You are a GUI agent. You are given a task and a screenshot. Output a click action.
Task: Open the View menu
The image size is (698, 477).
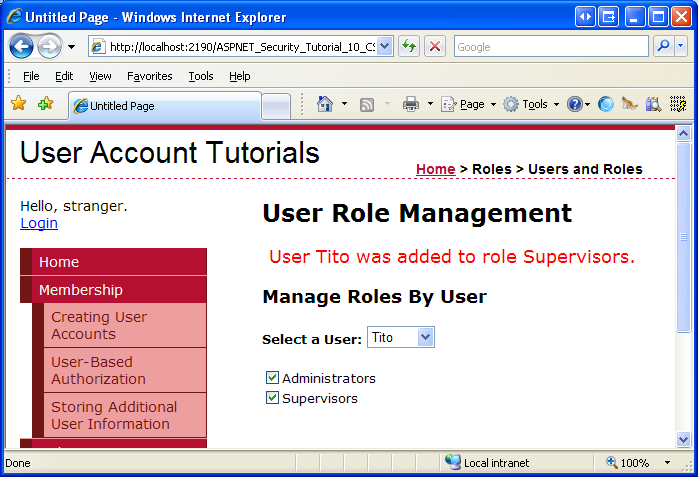tap(100, 76)
